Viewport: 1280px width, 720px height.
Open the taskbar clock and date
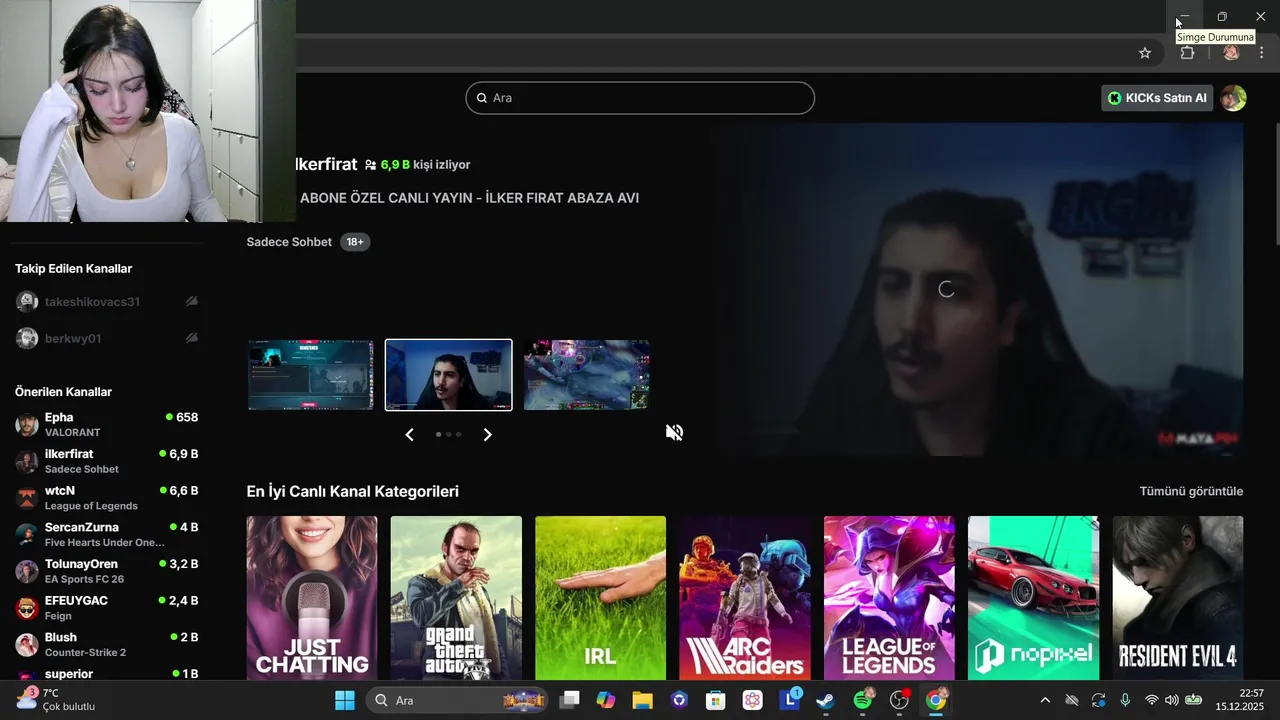click(x=1240, y=700)
